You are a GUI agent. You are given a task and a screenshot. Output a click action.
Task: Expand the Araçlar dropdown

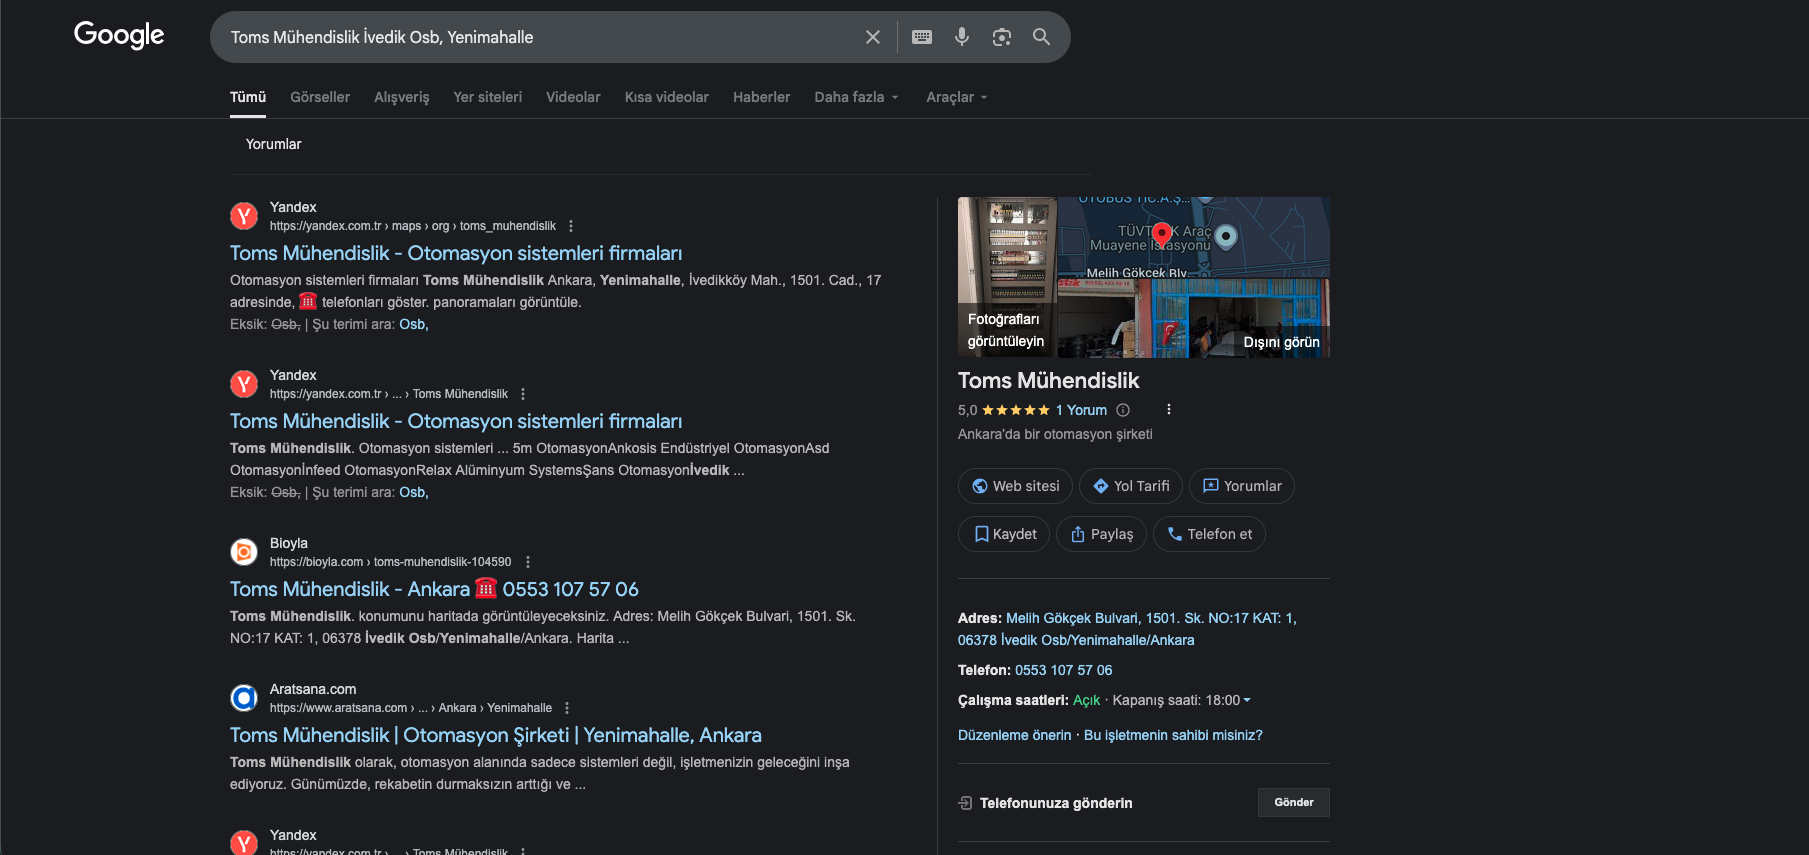point(957,97)
